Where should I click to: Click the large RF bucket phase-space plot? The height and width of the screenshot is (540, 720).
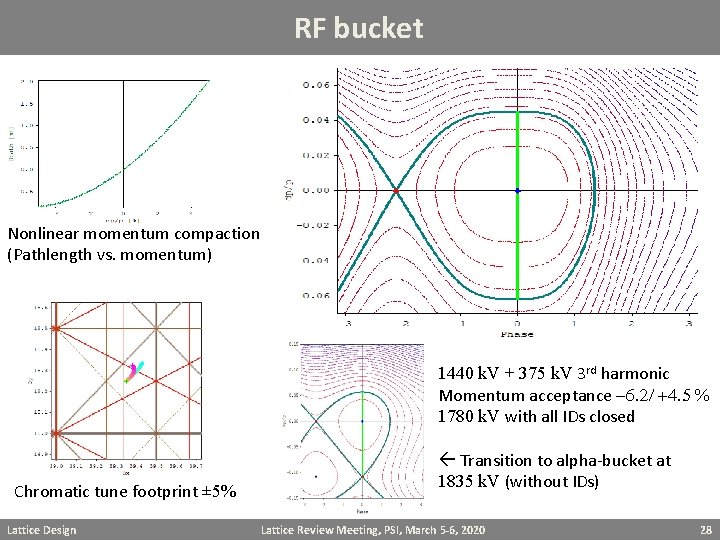click(491, 202)
